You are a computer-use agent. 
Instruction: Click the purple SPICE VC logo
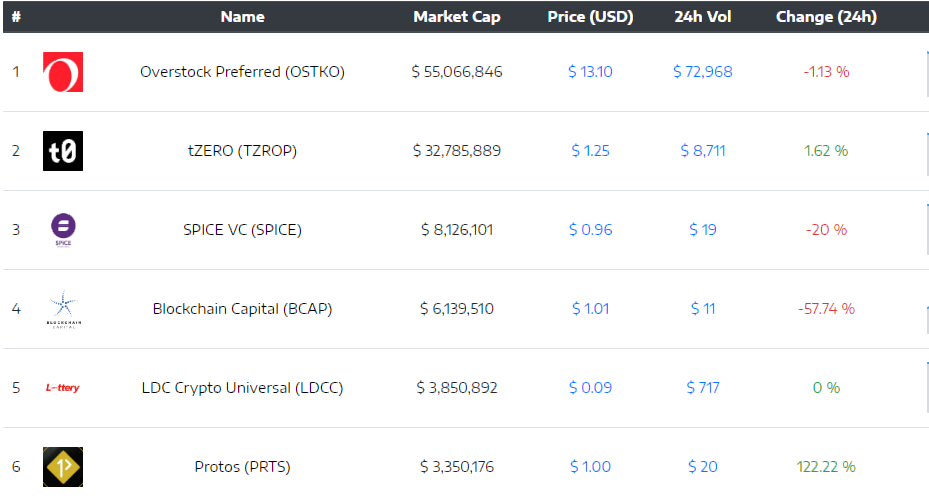pyautogui.click(x=63, y=229)
